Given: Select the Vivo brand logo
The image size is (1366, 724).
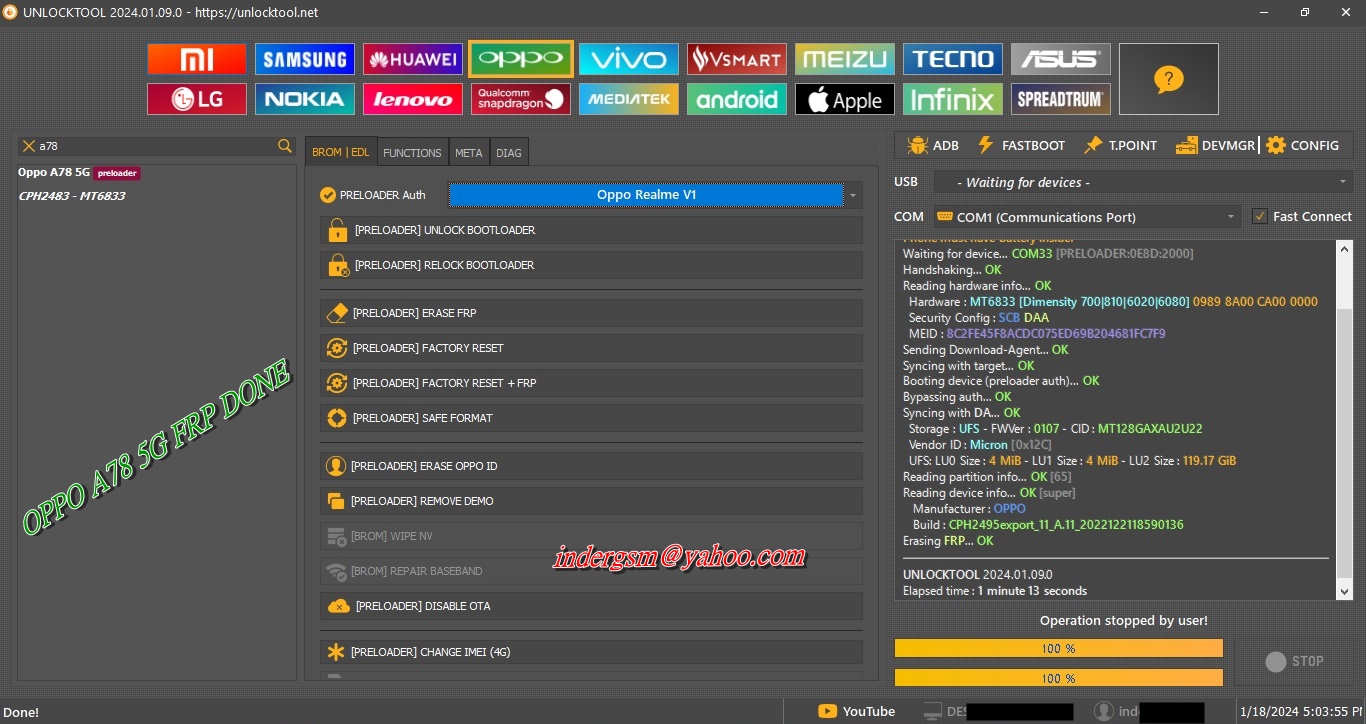Looking at the screenshot, I should [x=628, y=59].
